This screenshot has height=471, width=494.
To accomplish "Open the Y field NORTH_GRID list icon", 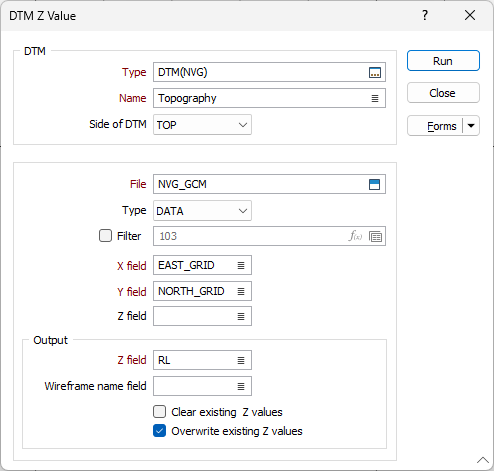I will click(x=241, y=291).
